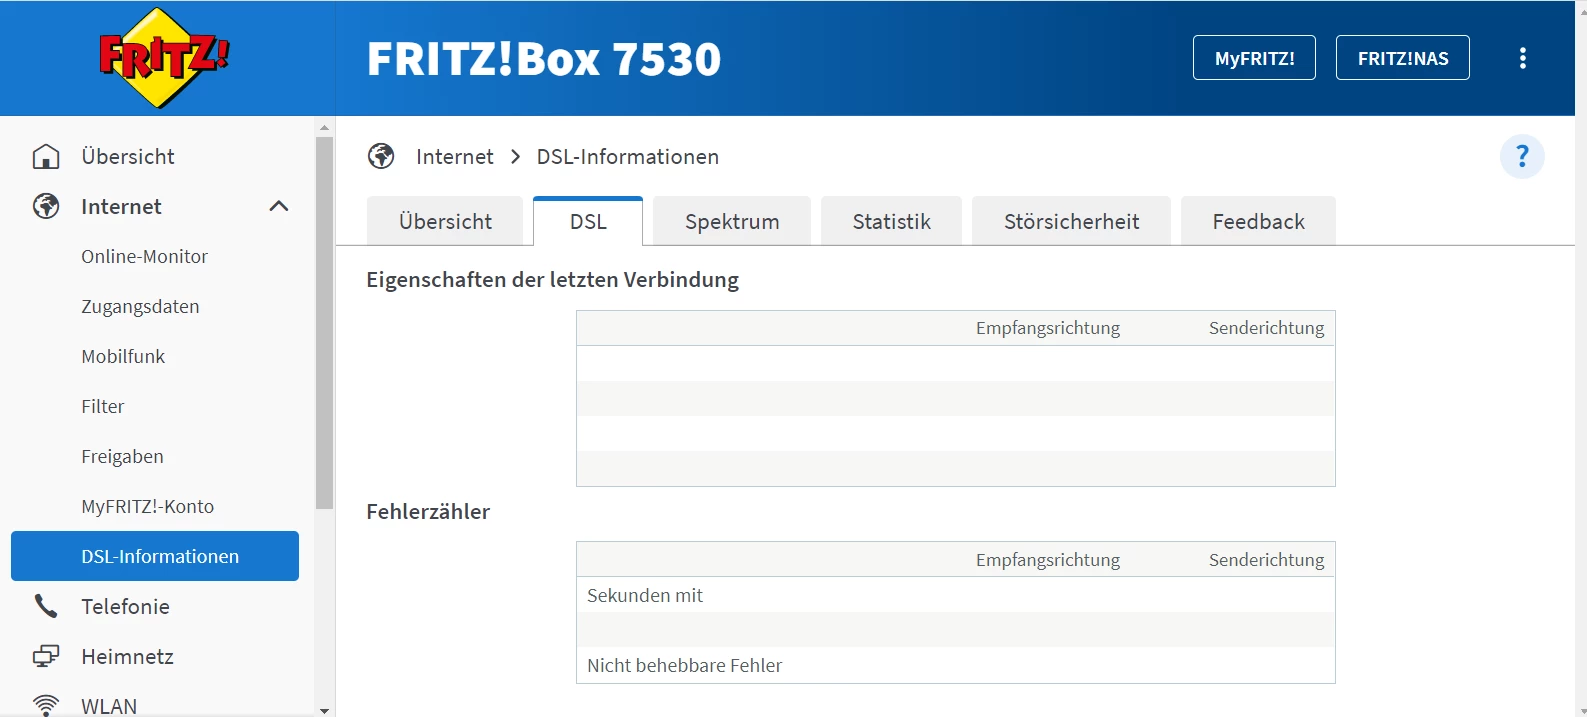Go to Mobilfunk settings

[123, 357]
